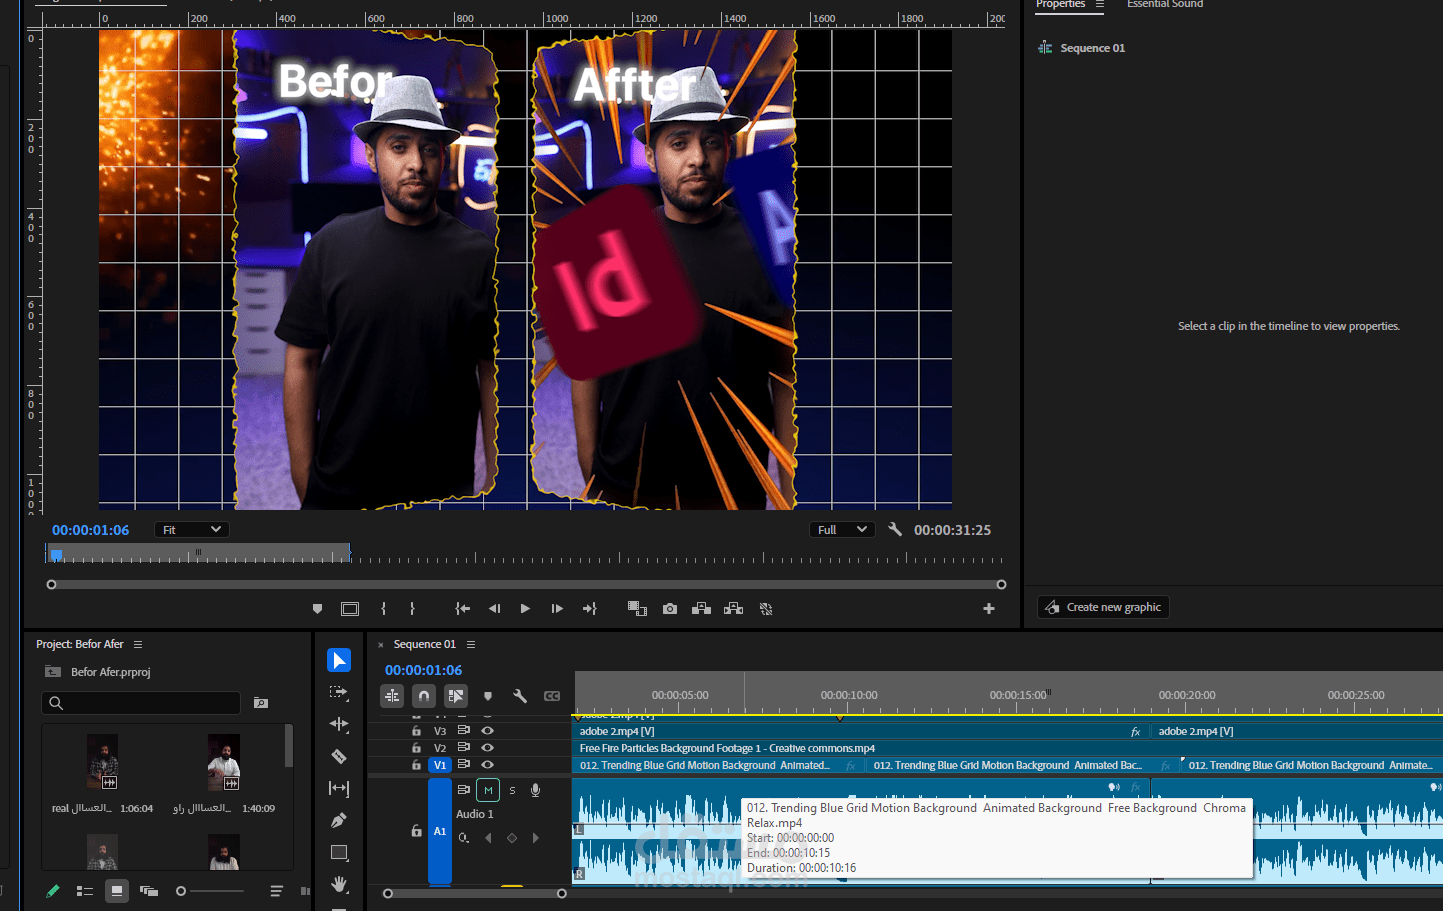Select the Ripple Edit tool
The width and height of the screenshot is (1443, 911).
339,724
